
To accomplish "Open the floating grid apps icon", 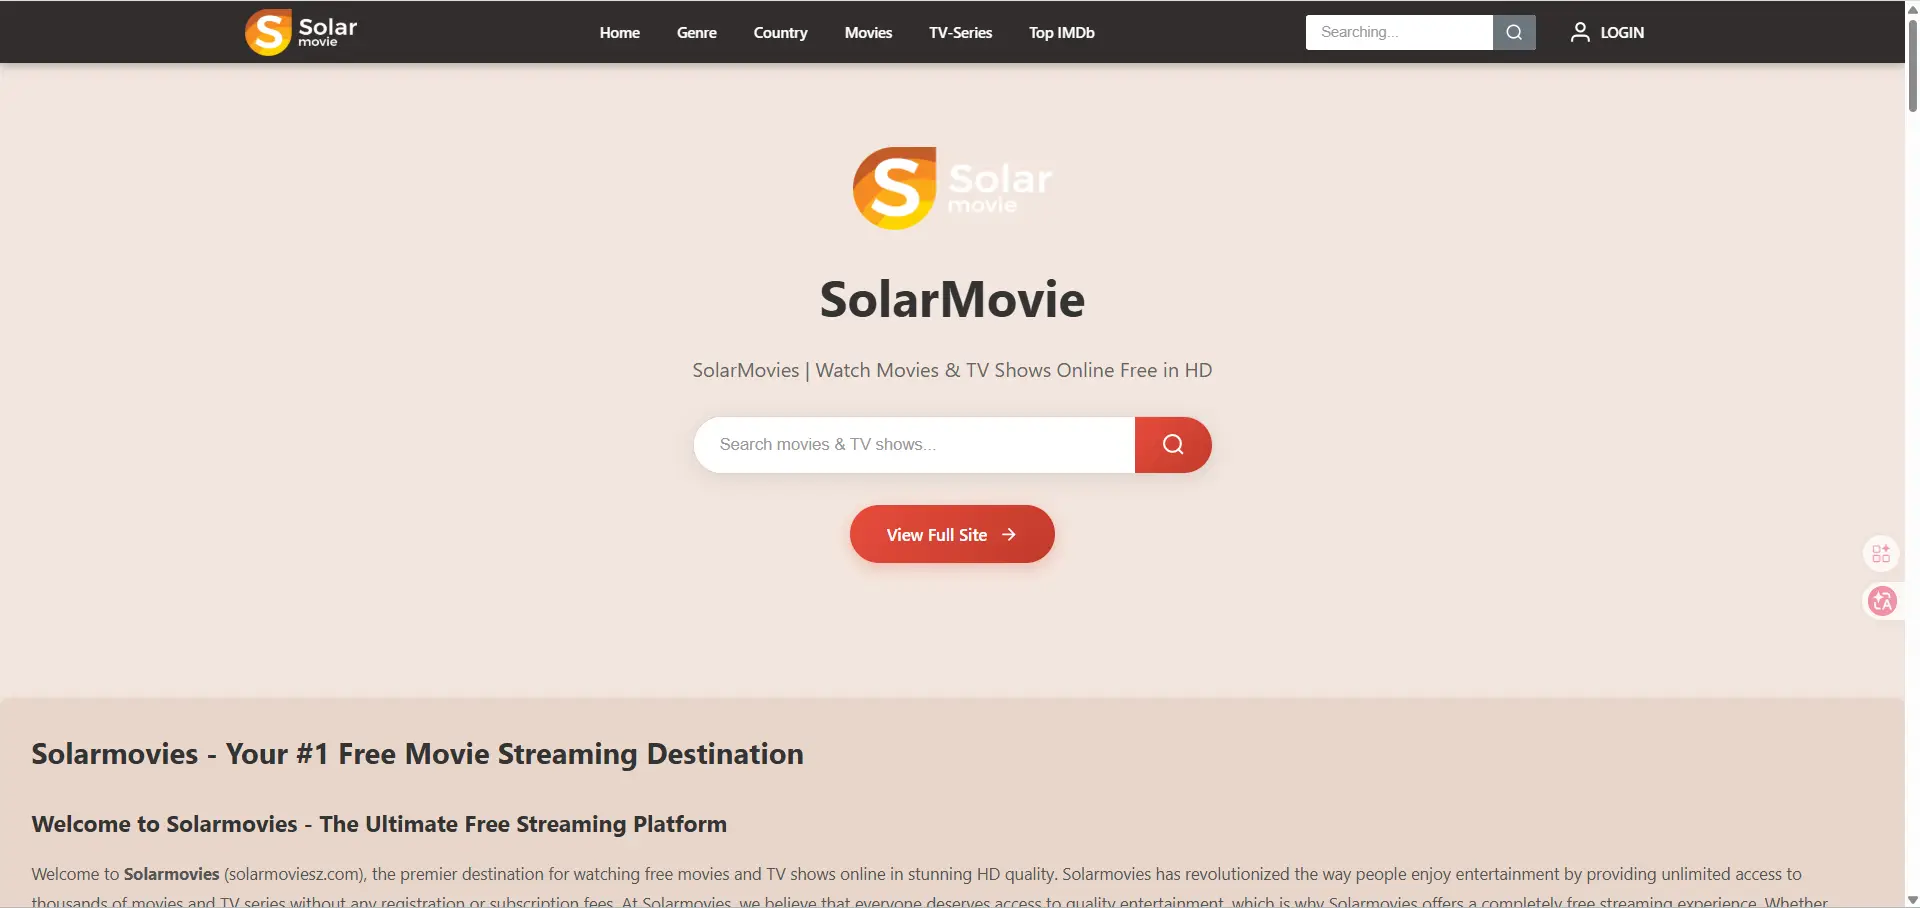I will pyautogui.click(x=1881, y=553).
